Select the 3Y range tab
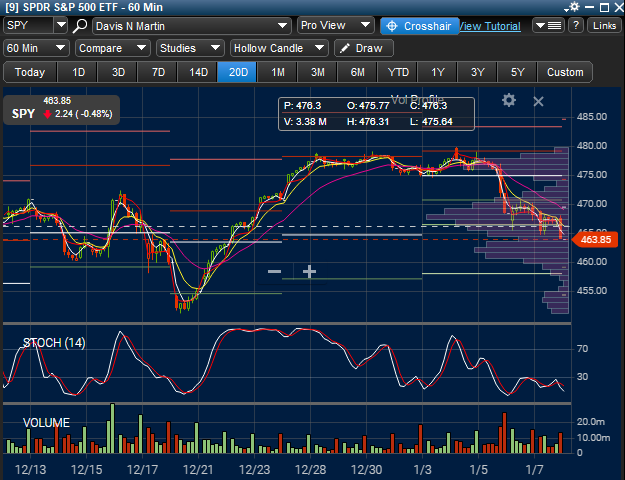The height and width of the screenshot is (480, 625). pyautogui.click(x=478, y=72)
